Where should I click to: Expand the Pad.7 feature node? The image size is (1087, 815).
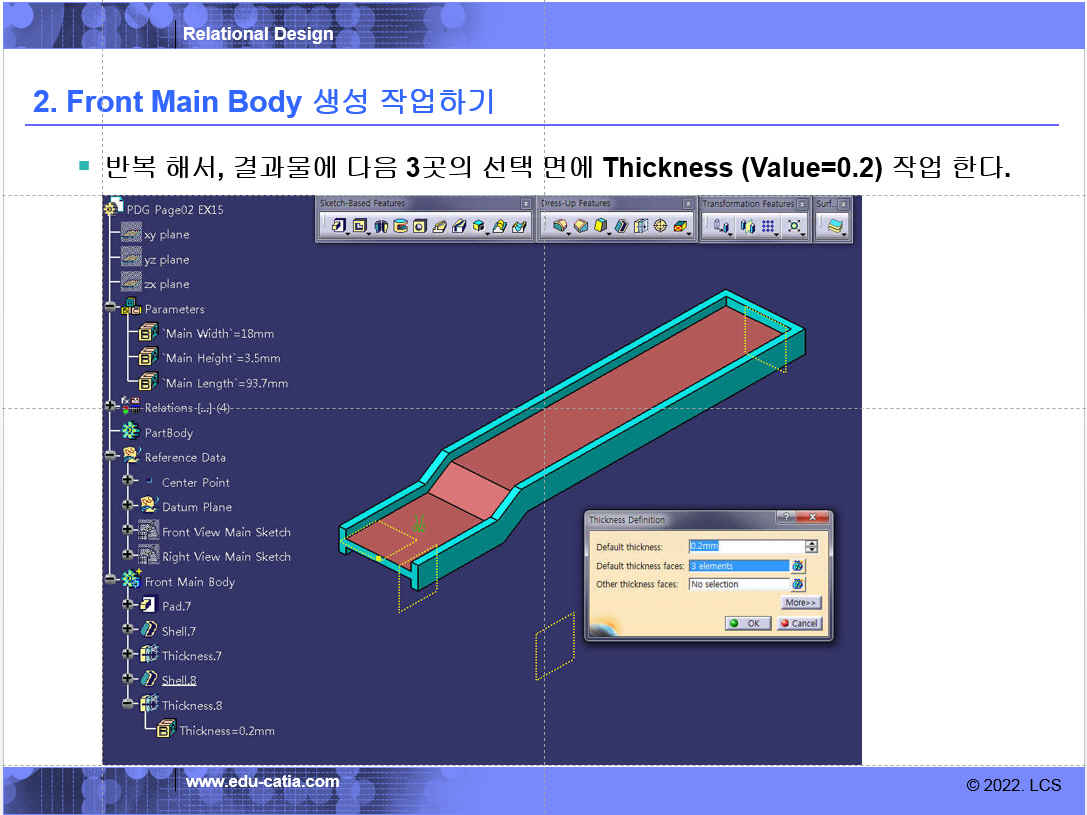[x=128, y=606]
